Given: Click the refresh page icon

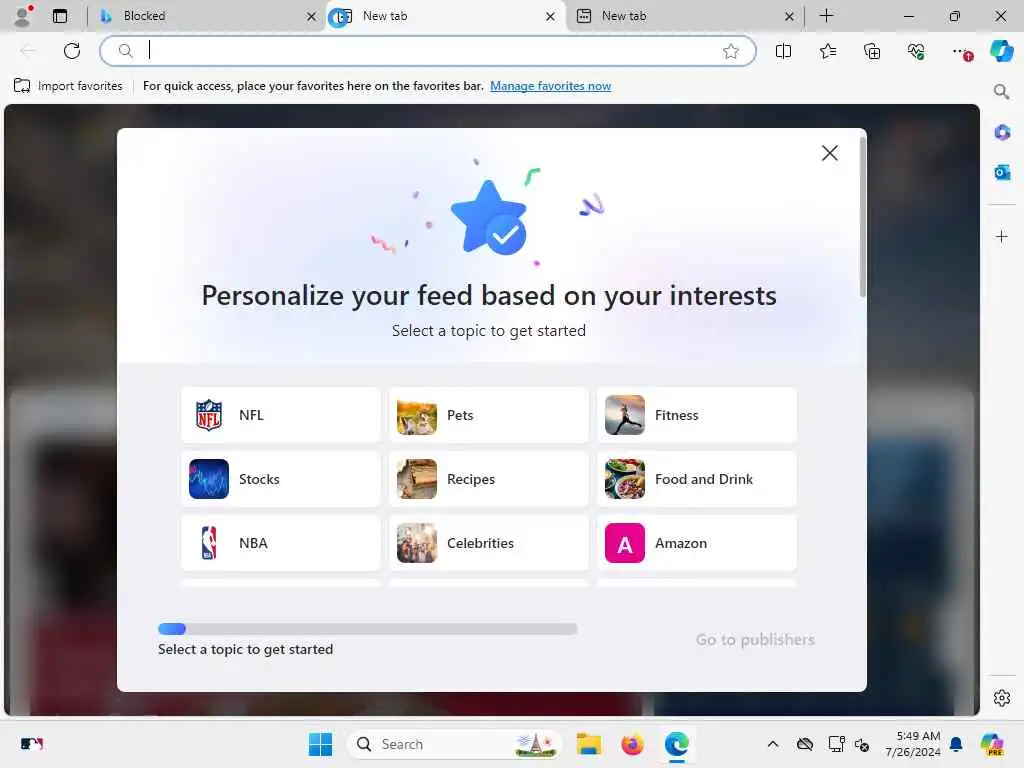Looking at the screenshot, I should point(72,51).
